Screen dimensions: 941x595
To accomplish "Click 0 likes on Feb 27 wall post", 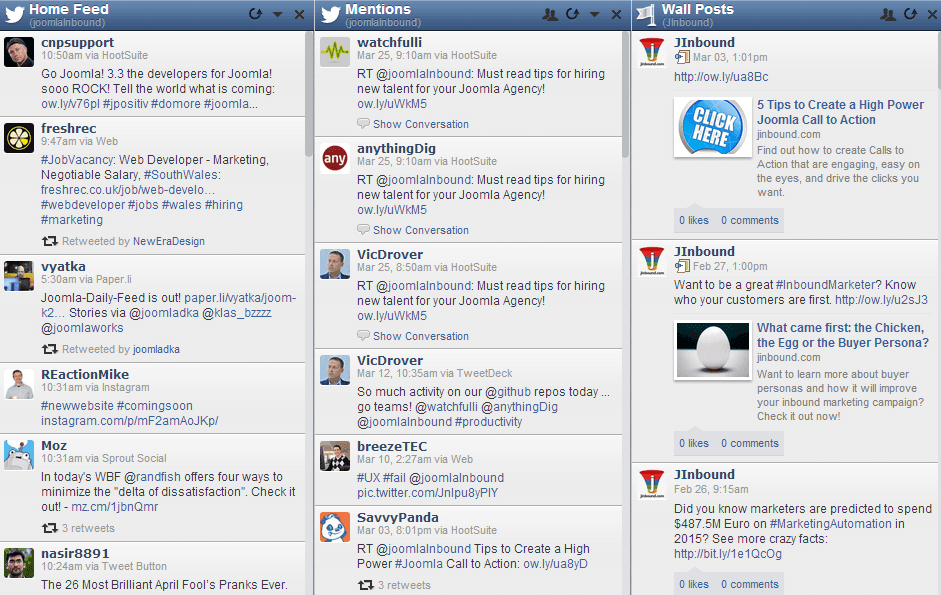I will point(694,443).
